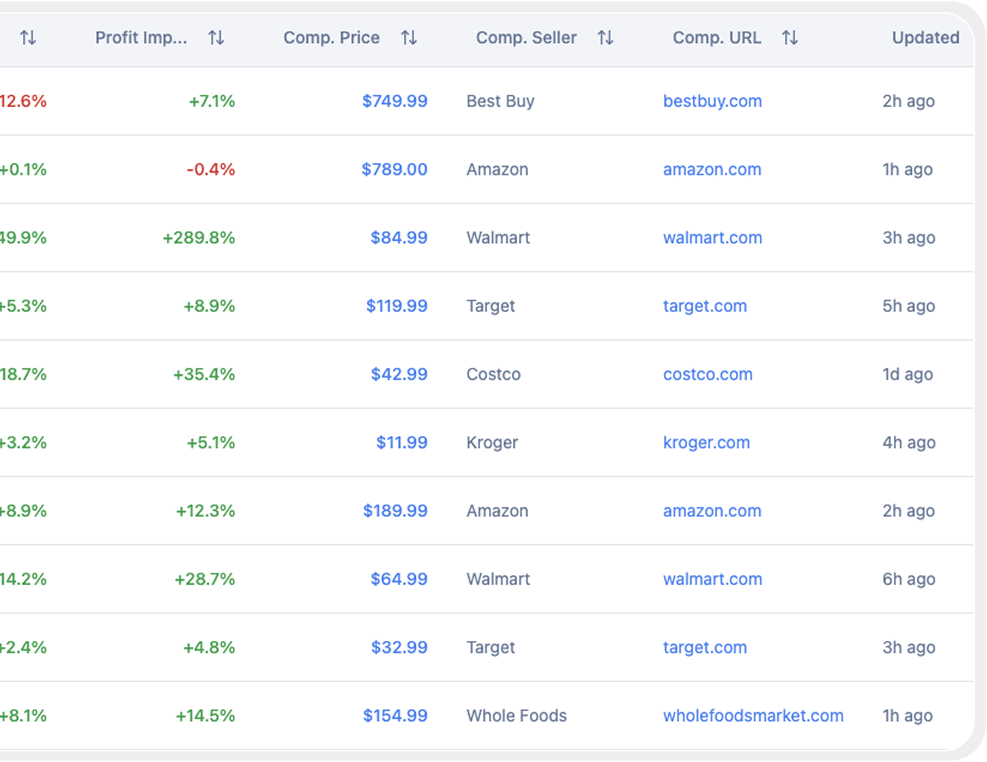Click the Updated column header
The width and height of the screenshot is (987, 762).
pyautogui.click(x=925, y=37)
